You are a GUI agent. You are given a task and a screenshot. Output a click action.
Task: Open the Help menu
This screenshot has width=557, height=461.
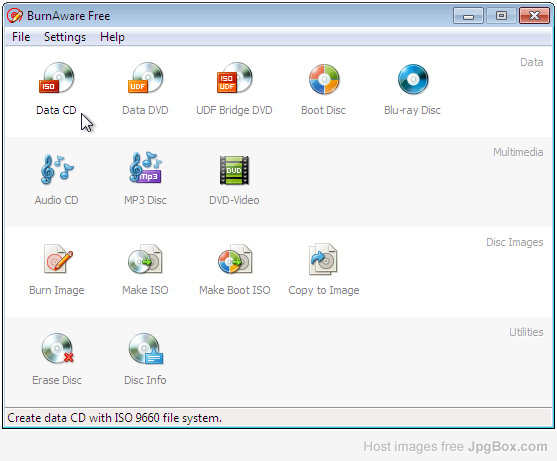[112, 37]
